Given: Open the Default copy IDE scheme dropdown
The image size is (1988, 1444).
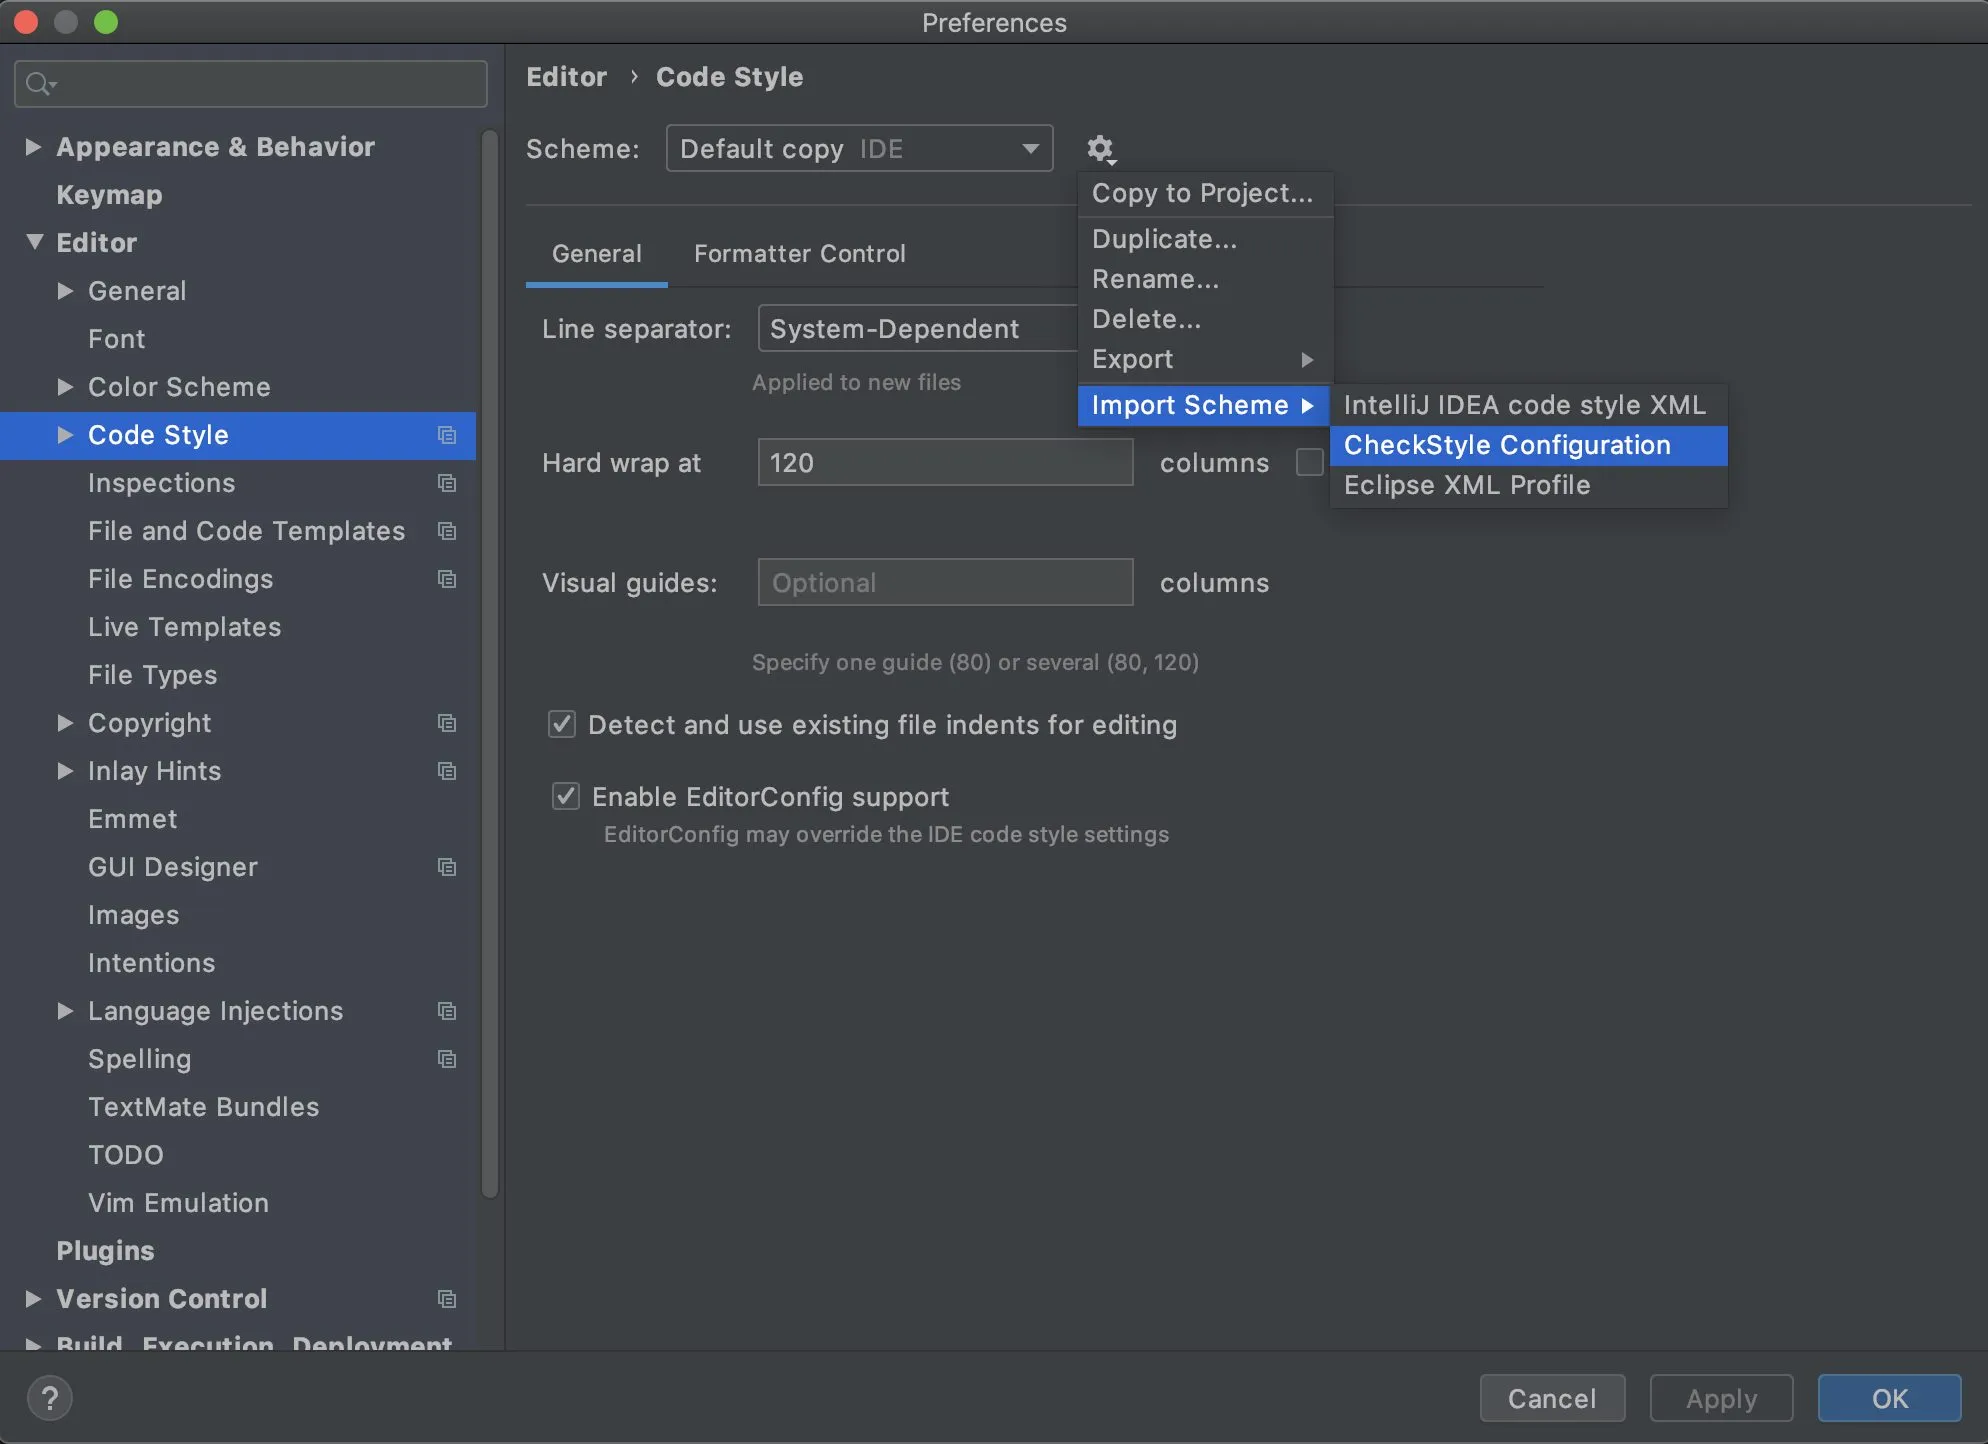Looking at the screenshot, I should pos(858,148).
